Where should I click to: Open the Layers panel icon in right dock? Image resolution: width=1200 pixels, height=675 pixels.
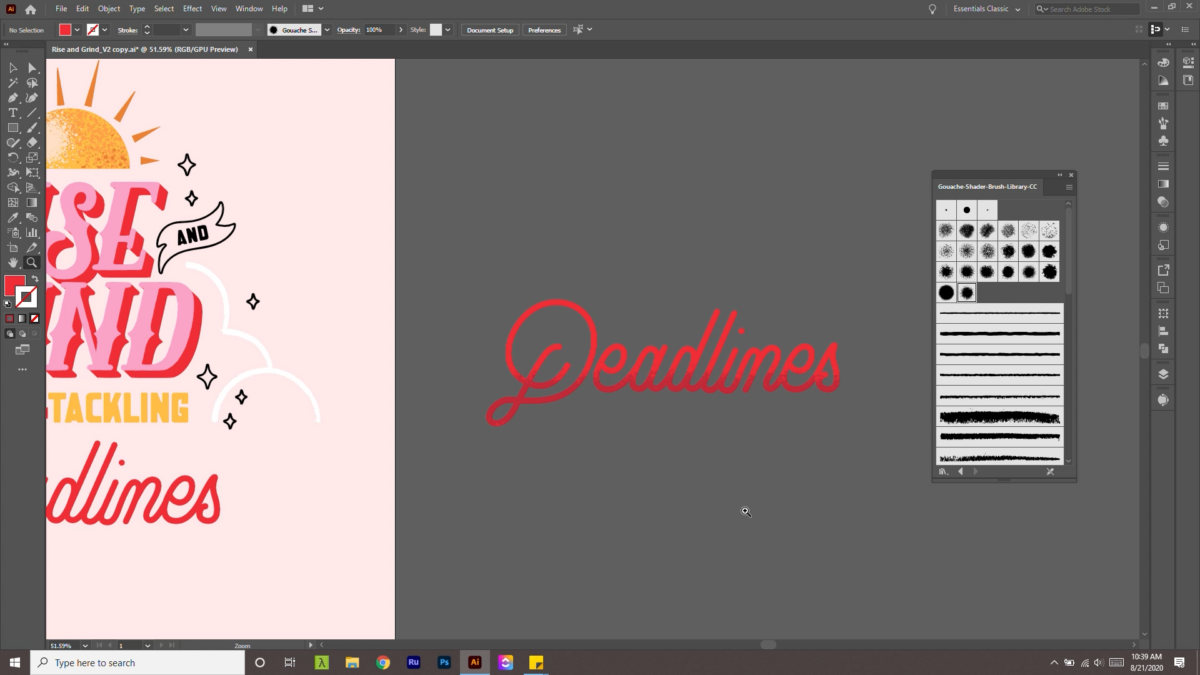[1164, 374]
